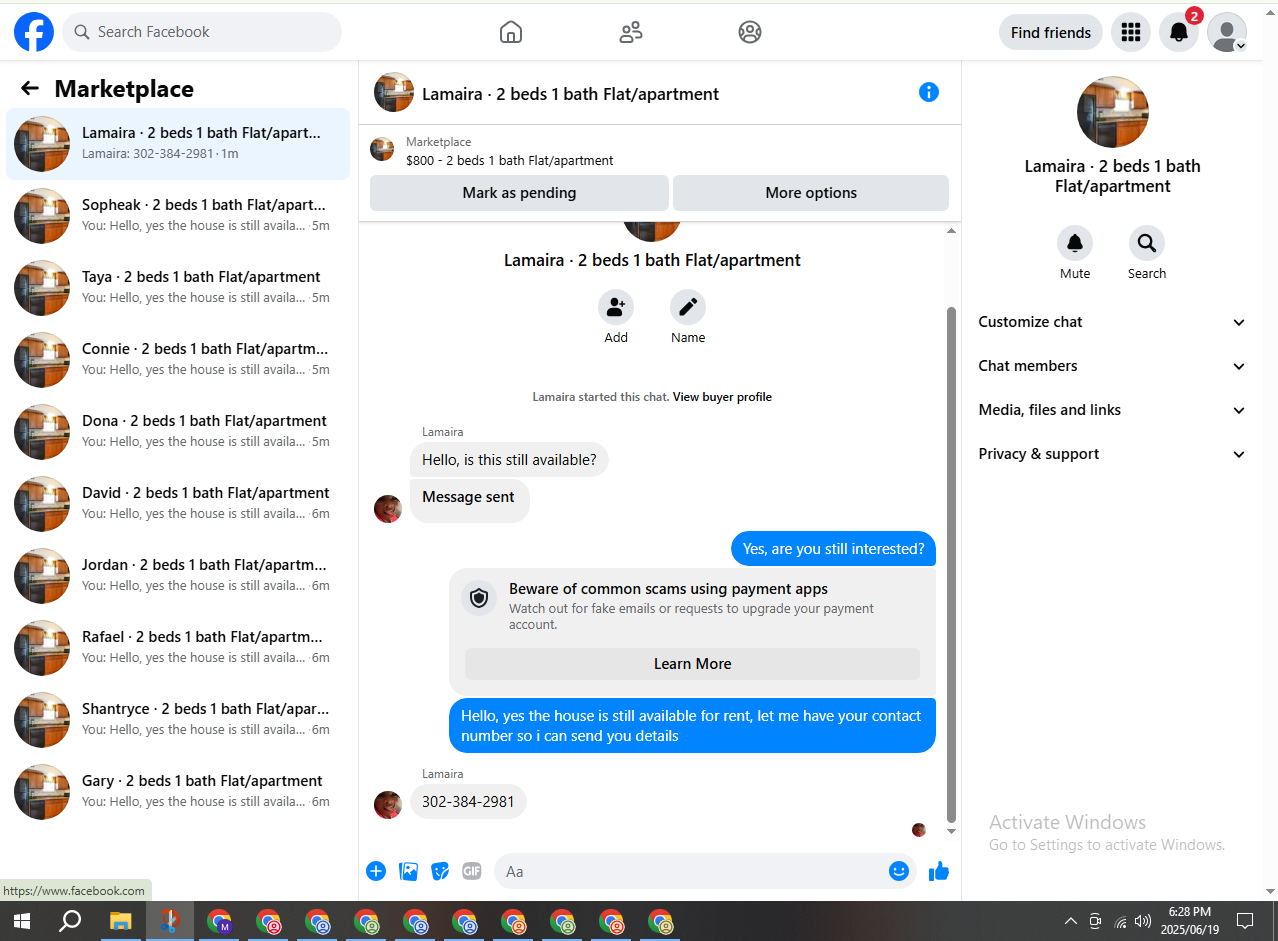Click scrollbar up arrow in chat
This screenshot has width=1278, height=941.
click(951, 231)
